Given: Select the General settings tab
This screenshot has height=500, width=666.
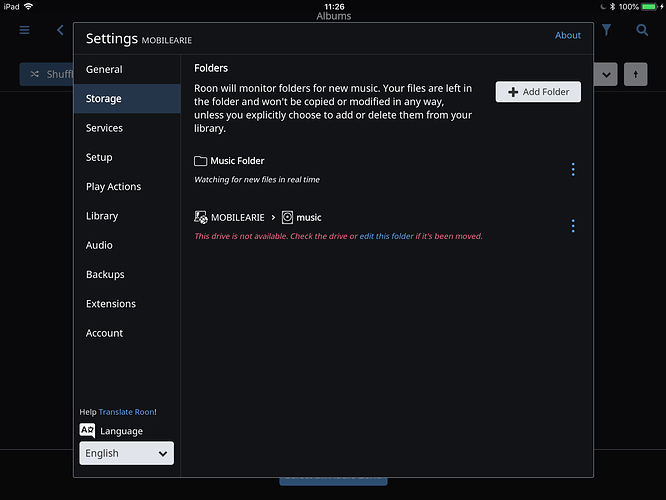Looking at the screenshot, I should click(x=127, y=69).
